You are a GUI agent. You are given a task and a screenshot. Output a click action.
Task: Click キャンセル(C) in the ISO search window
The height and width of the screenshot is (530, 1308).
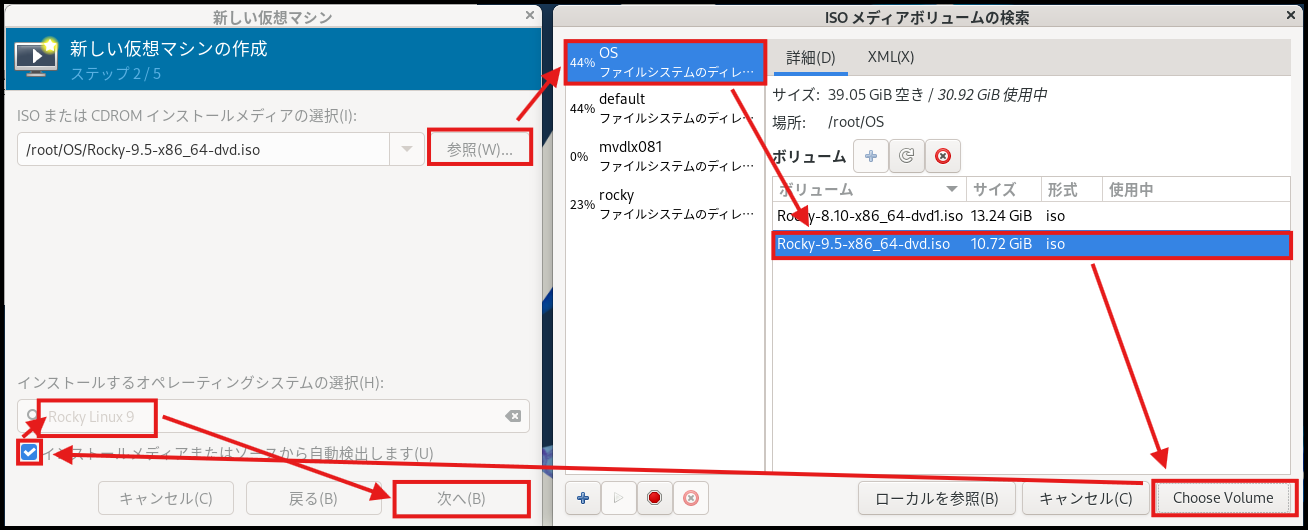[x=1086, y=498]
